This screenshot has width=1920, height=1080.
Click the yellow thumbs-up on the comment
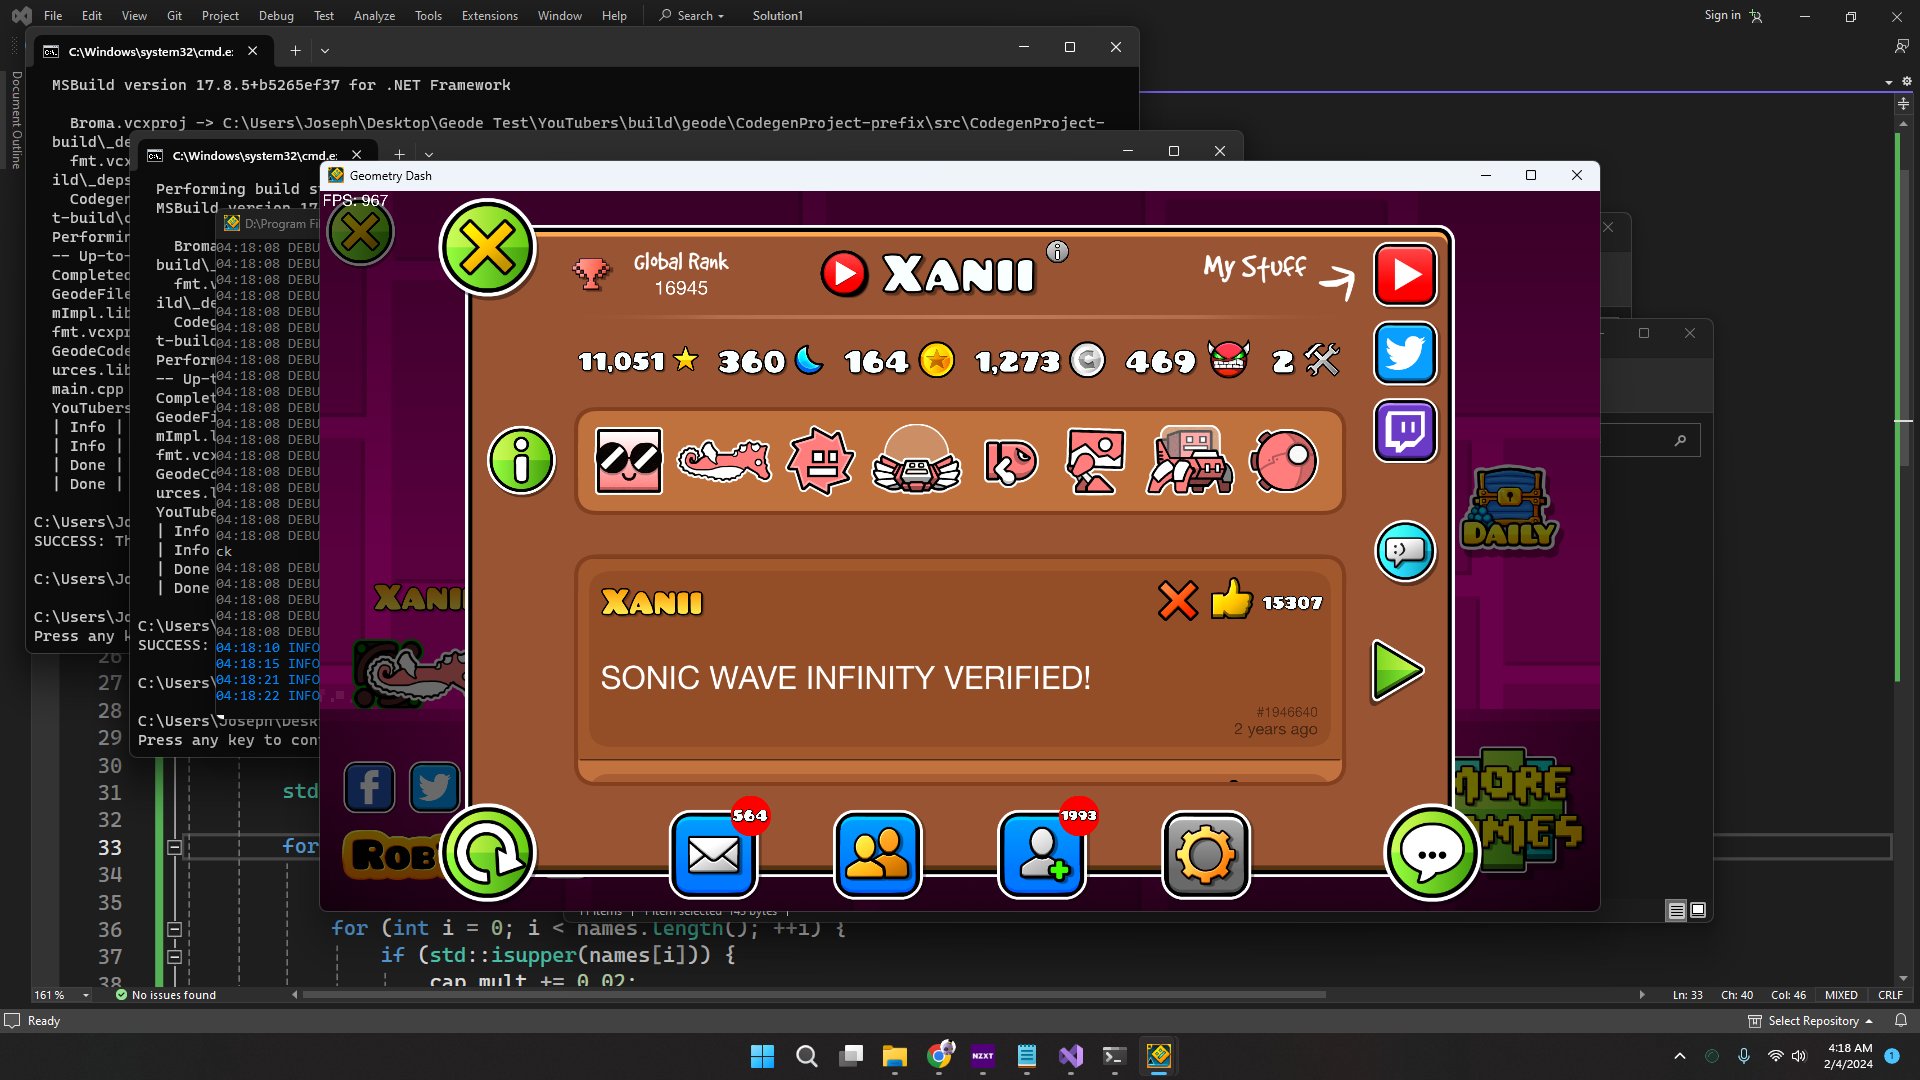(x=1231, y=600)
